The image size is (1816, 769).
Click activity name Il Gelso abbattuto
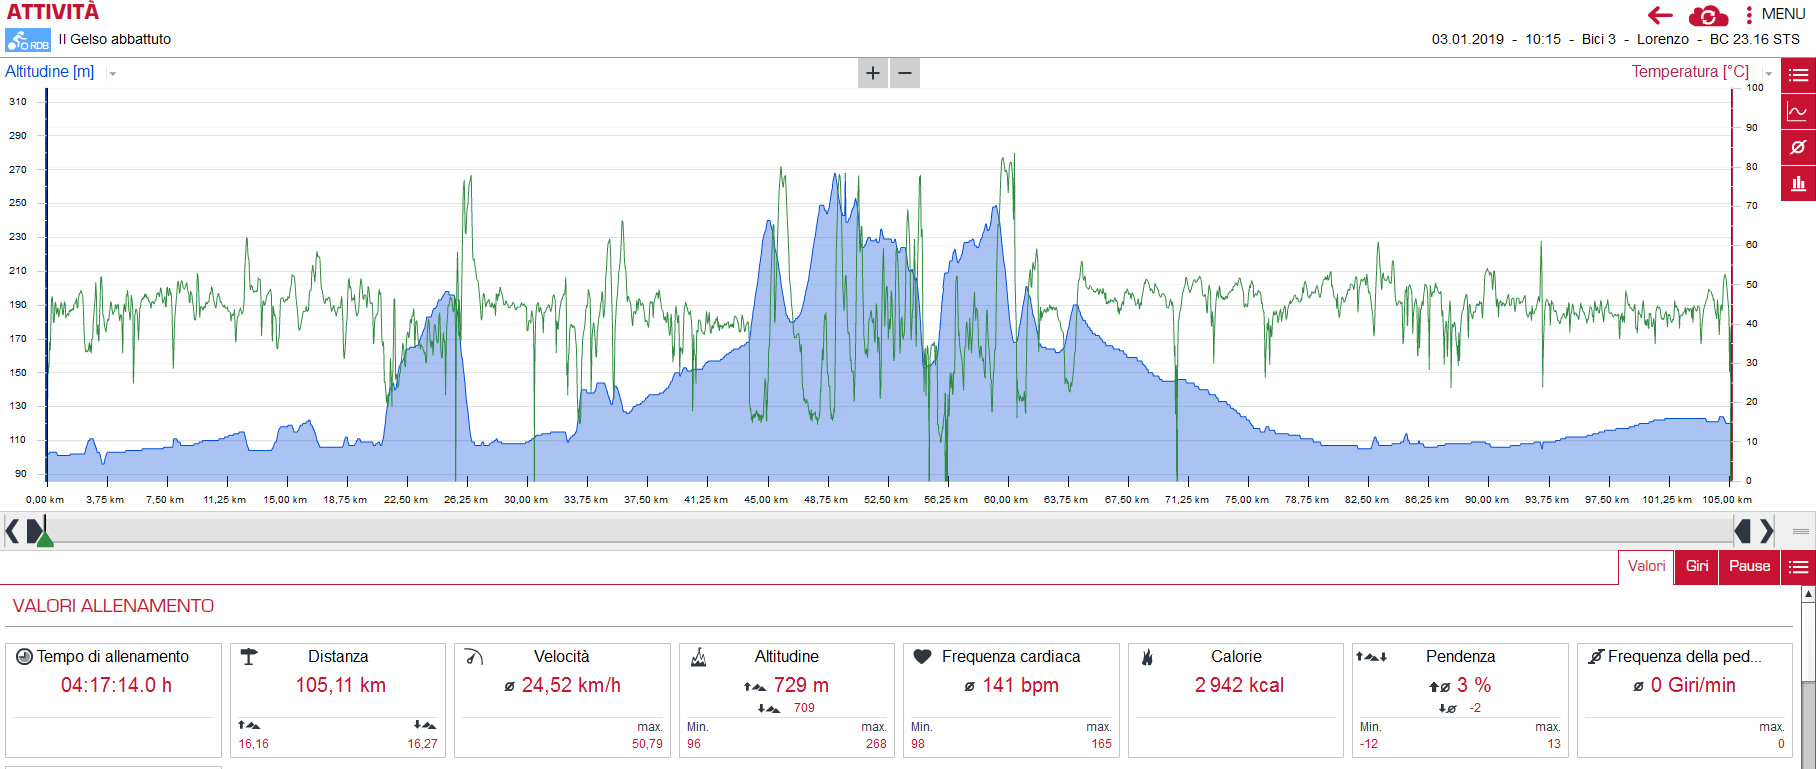(115, 39)
